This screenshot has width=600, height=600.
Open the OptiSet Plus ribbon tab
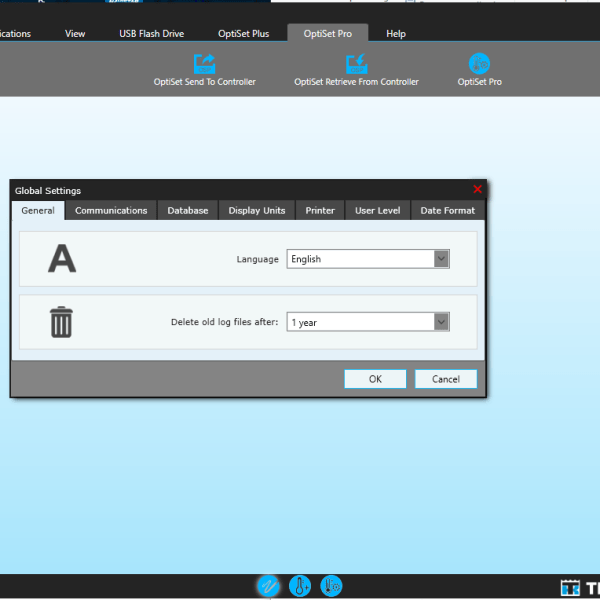(x=243, y=34)
